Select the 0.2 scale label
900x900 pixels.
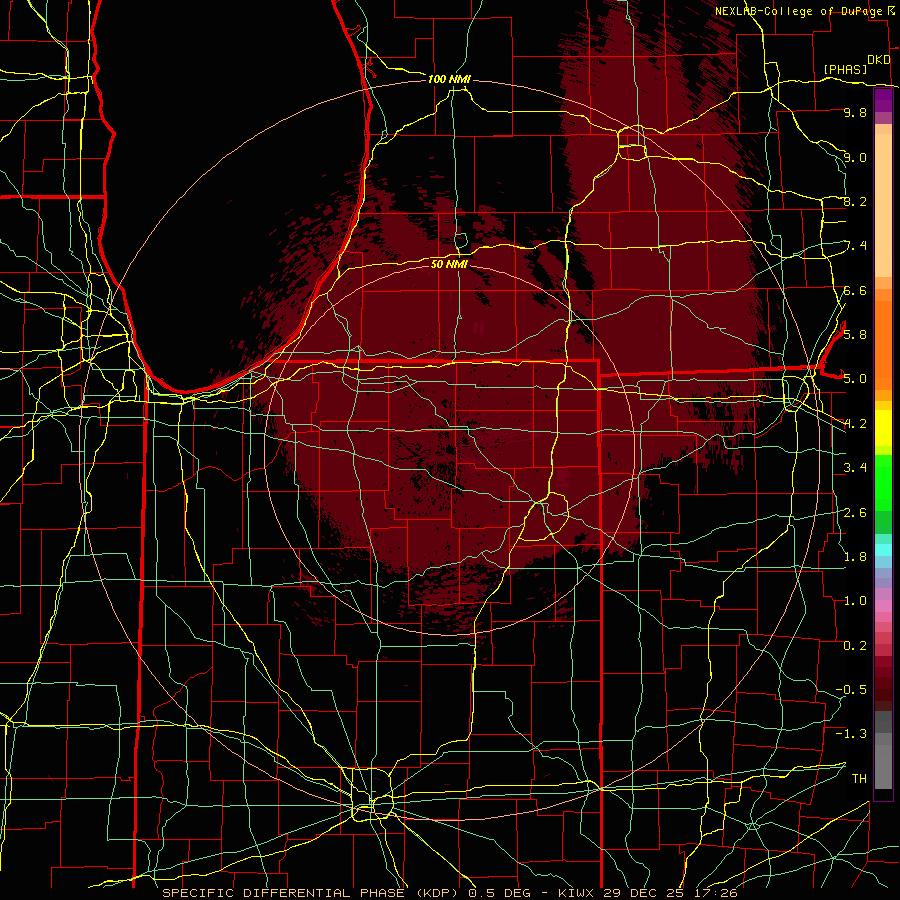point(855,646)
